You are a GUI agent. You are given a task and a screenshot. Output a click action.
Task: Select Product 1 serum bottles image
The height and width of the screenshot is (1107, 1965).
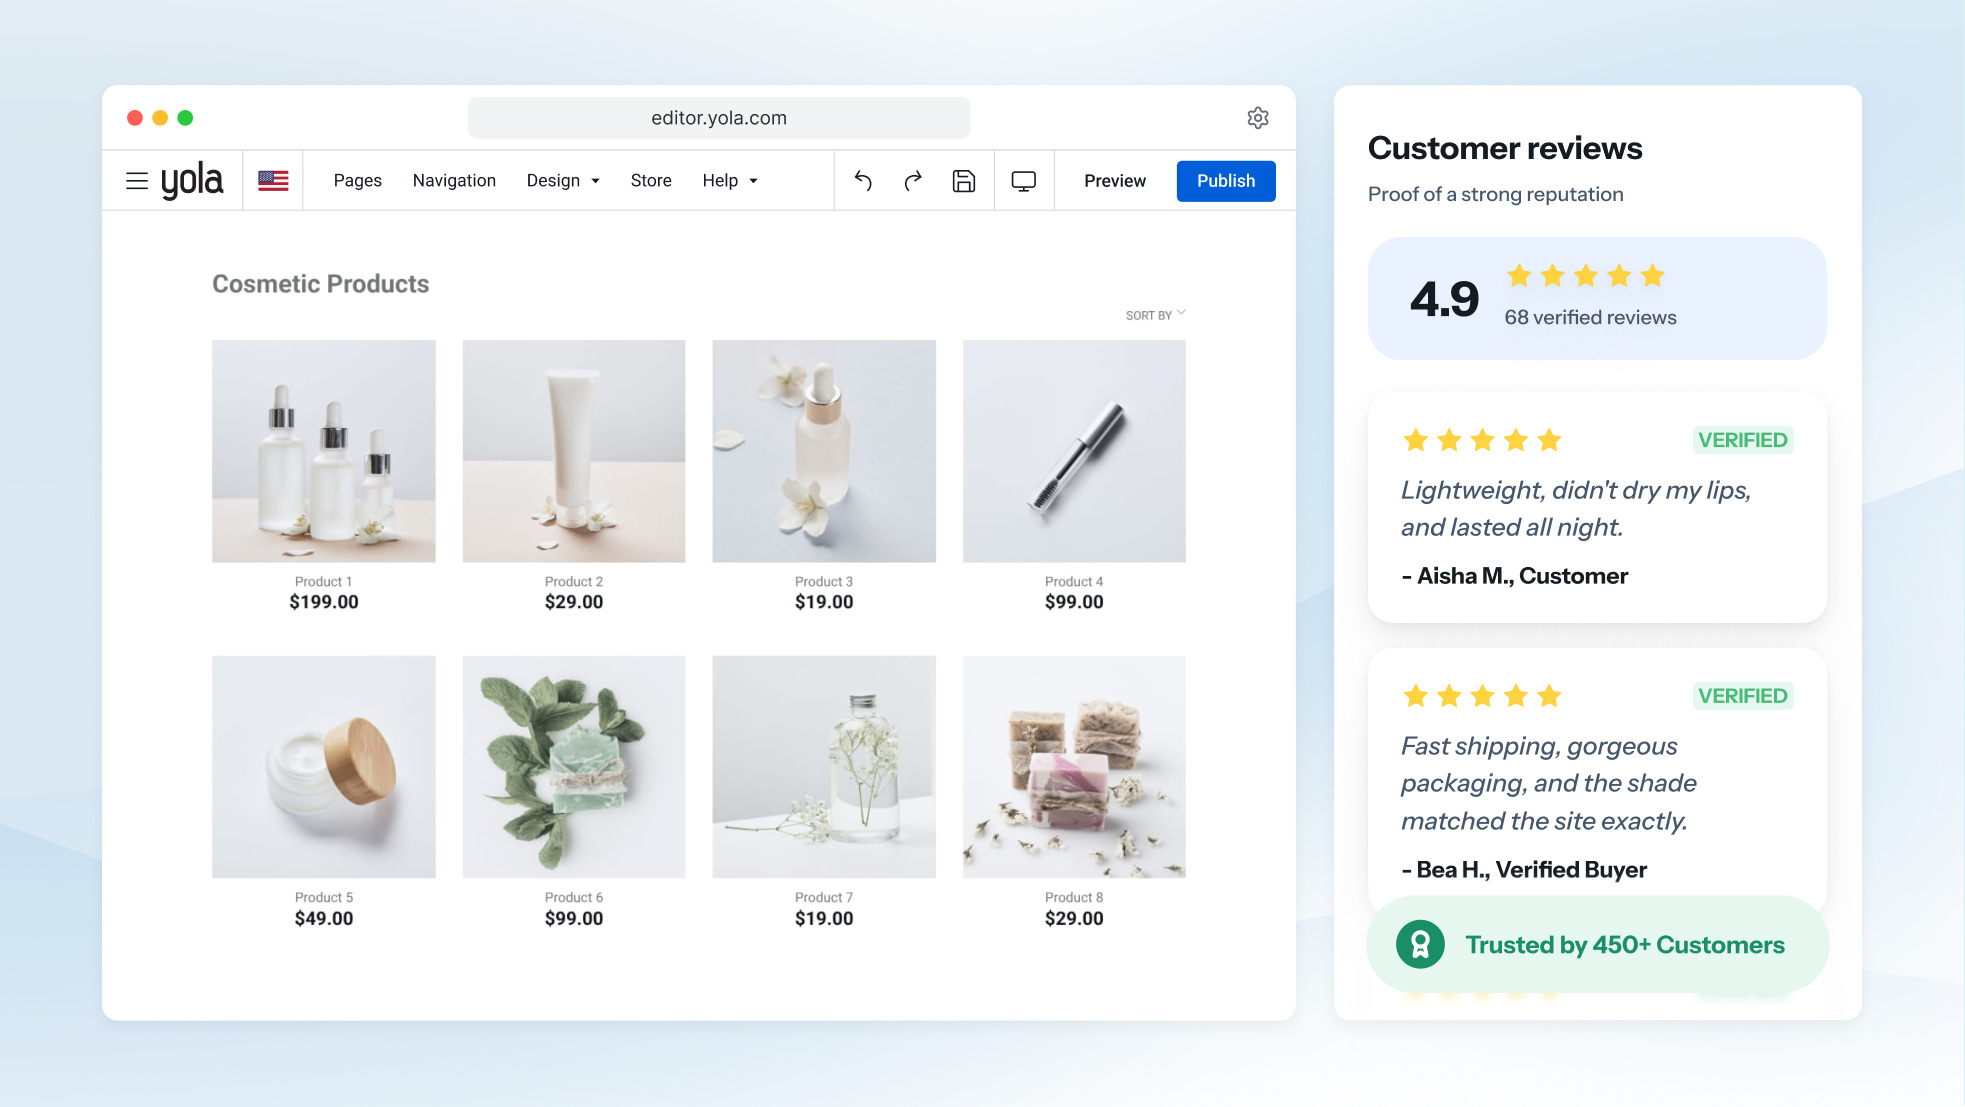(324, 451)
